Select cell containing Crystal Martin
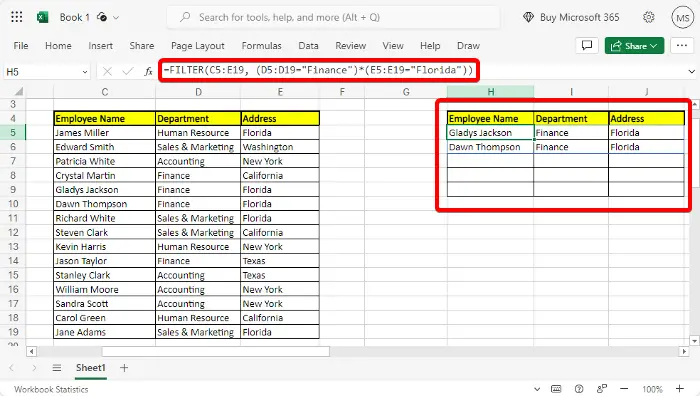700x396 pixels. pyautogui.click(x=104, y=175)
